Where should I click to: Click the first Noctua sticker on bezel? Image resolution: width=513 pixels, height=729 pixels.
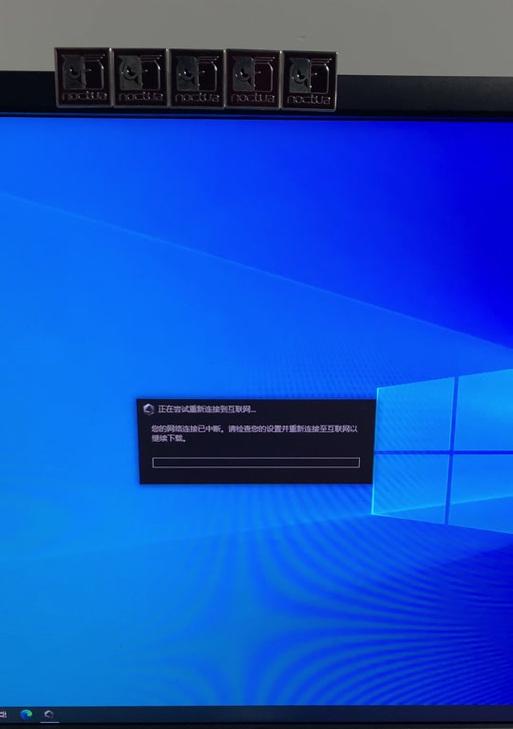(x=83, y=78)
